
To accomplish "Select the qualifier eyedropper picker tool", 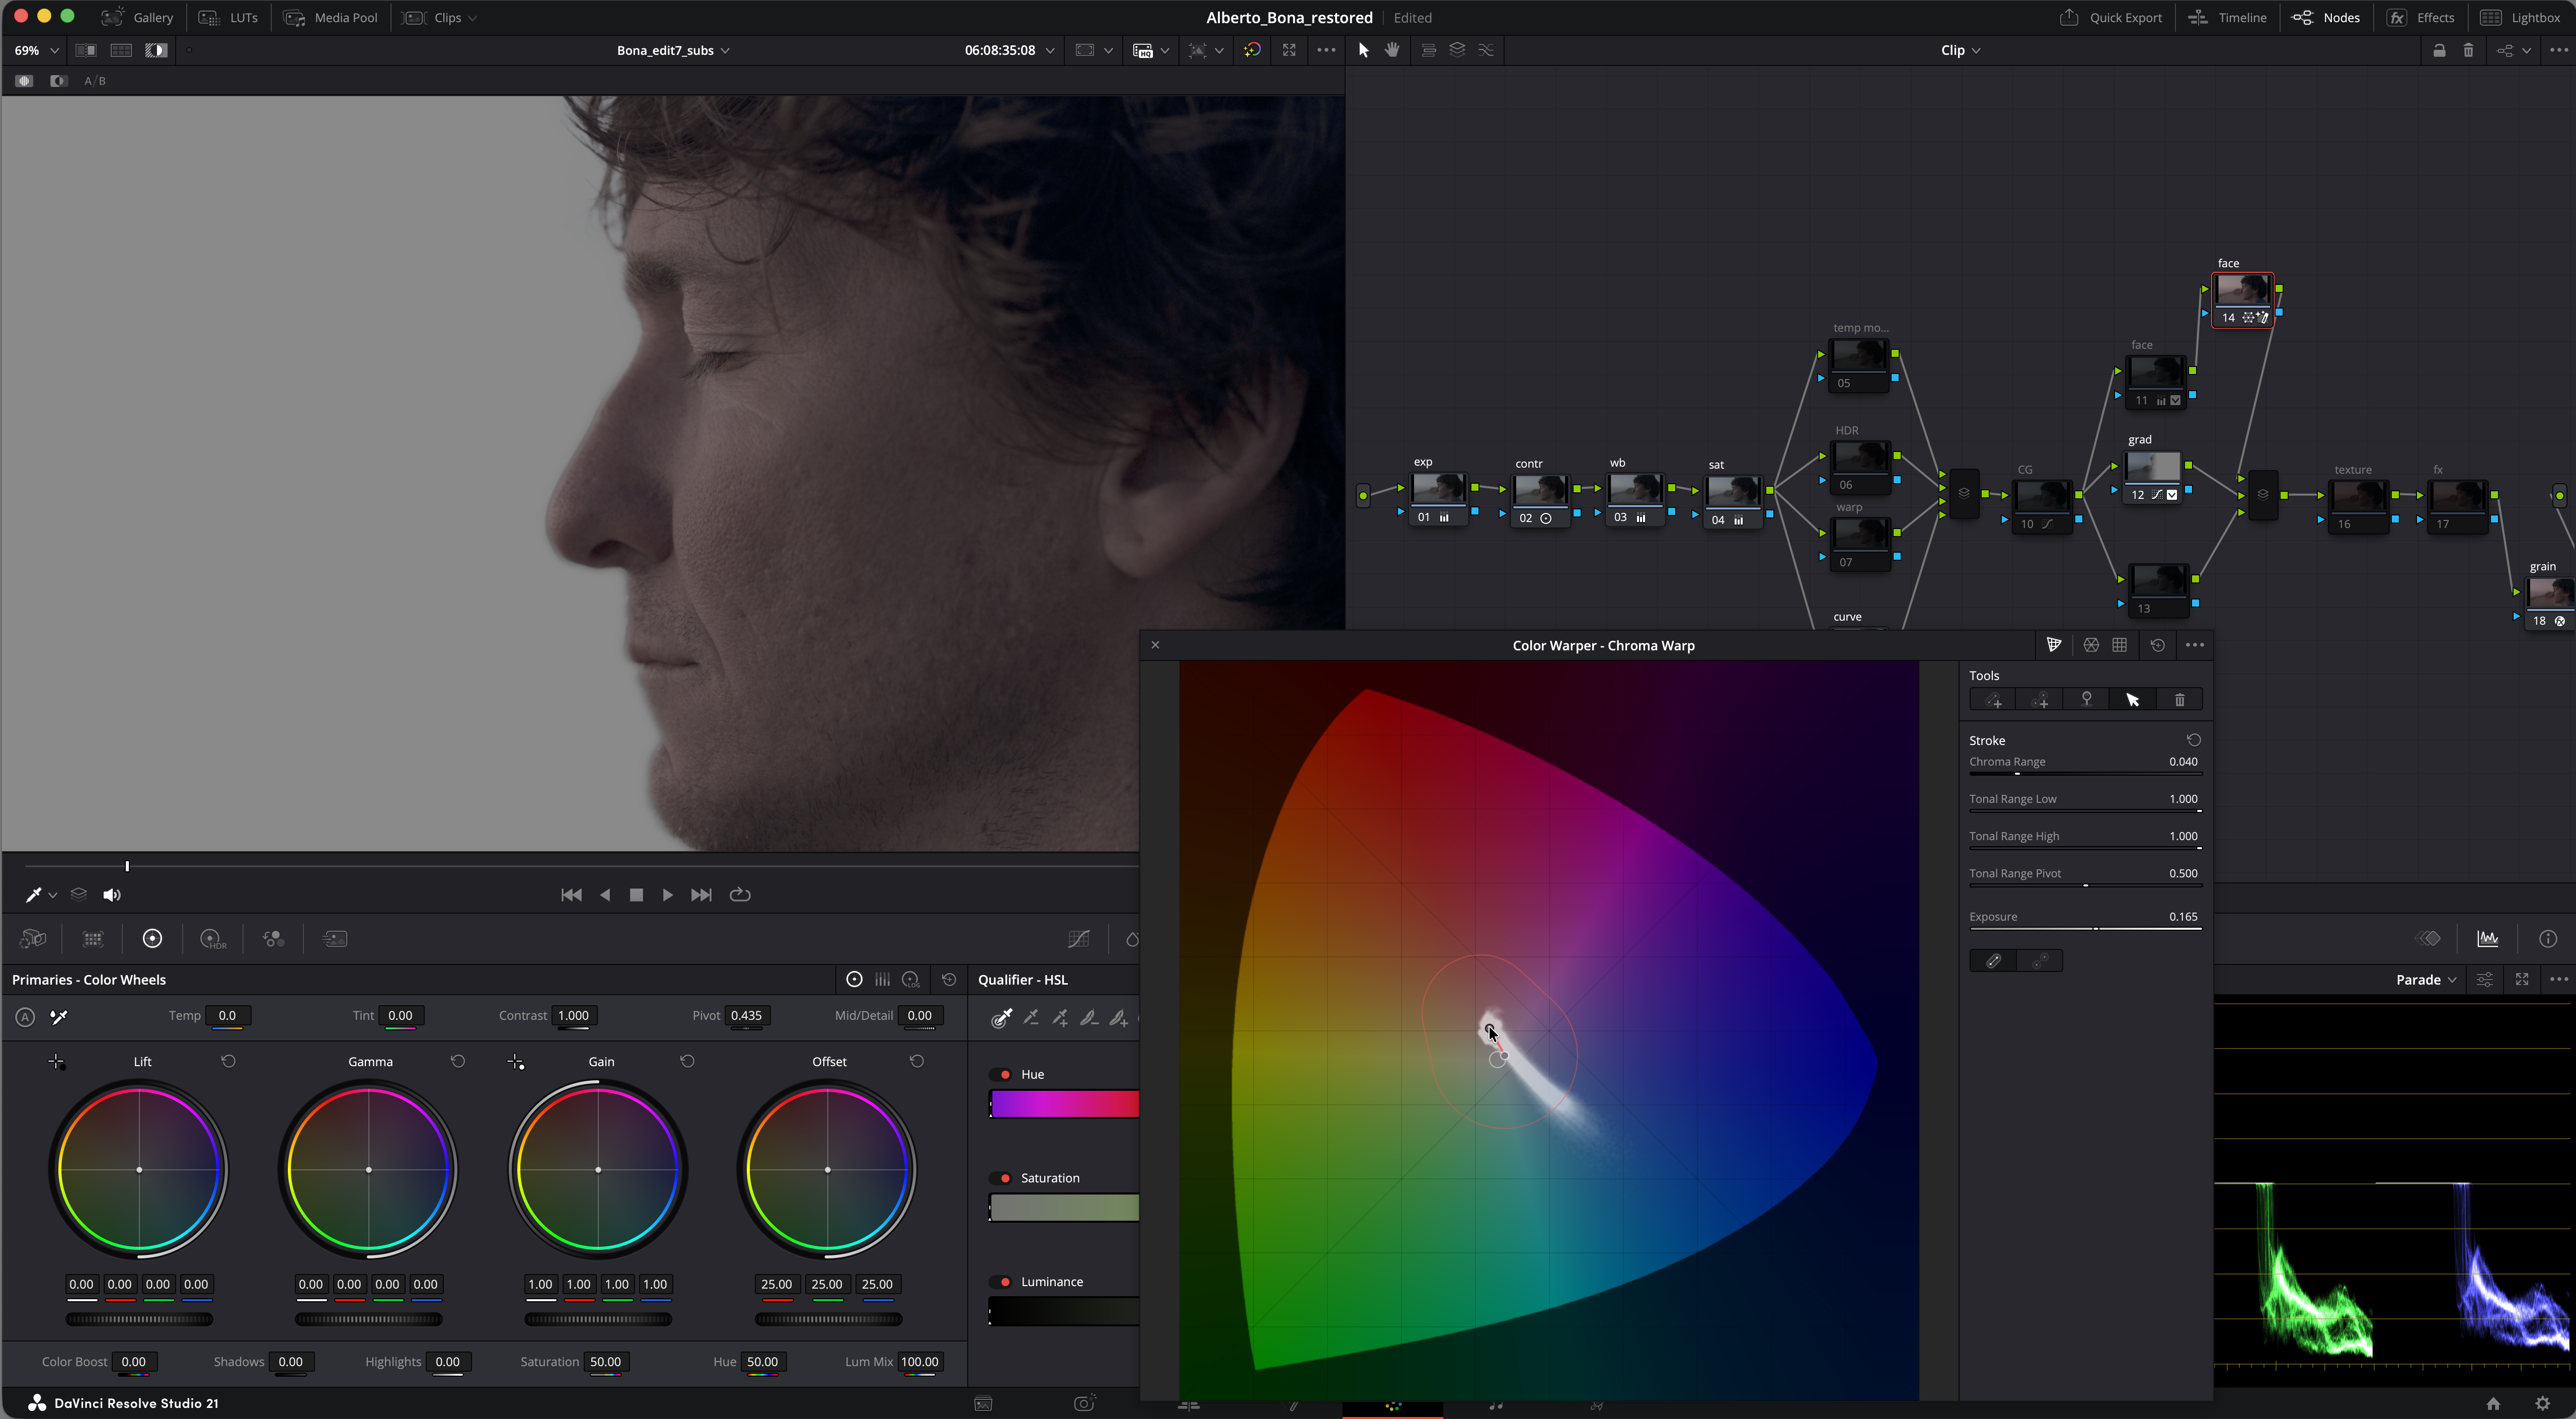I will [1000, 1018].
